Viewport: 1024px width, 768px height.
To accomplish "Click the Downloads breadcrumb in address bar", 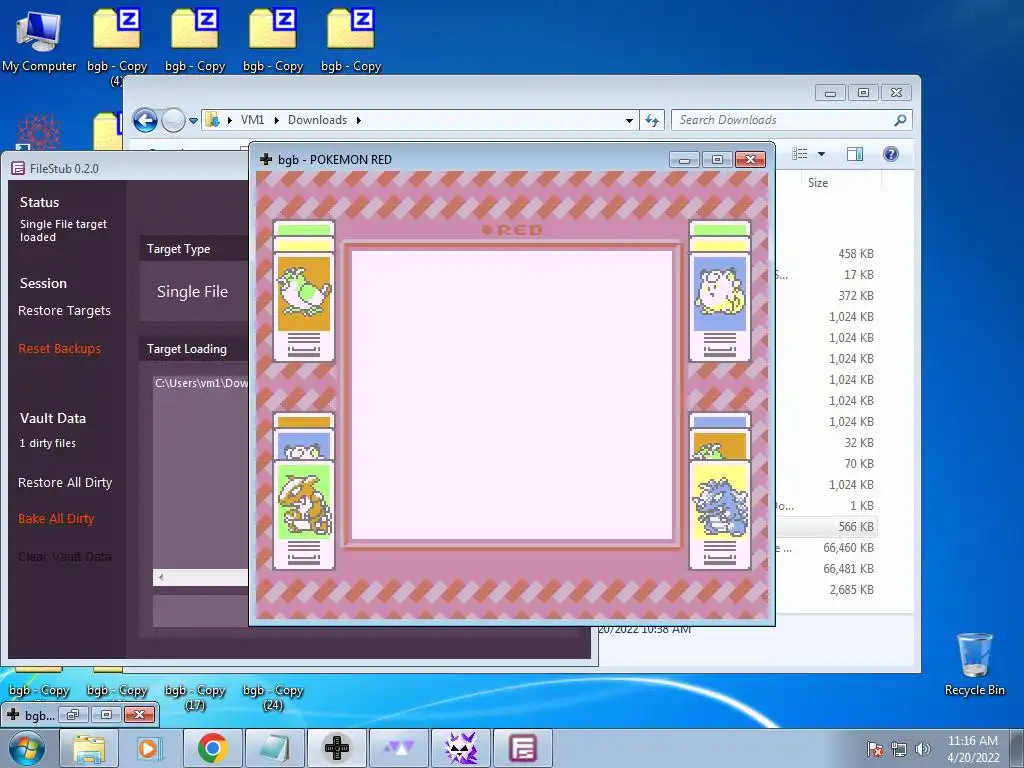I will pyautogui.click(x=317, y=120).
